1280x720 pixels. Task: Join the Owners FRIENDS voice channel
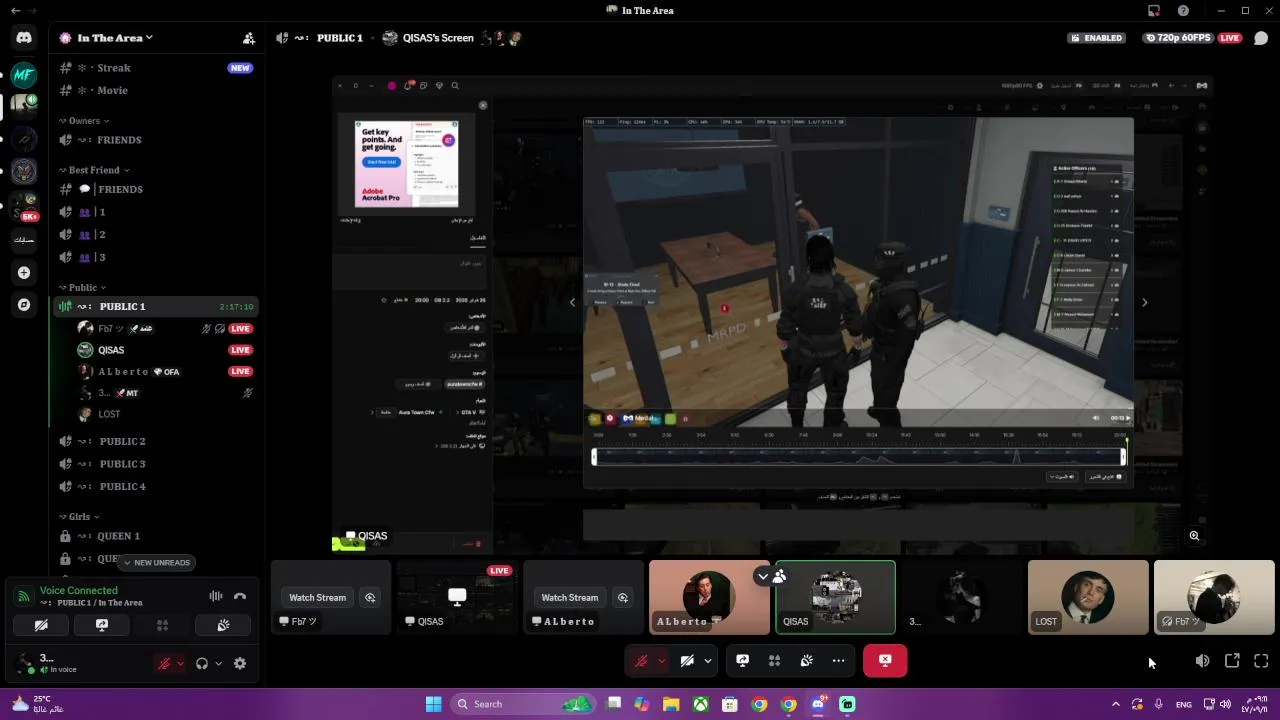155,140
